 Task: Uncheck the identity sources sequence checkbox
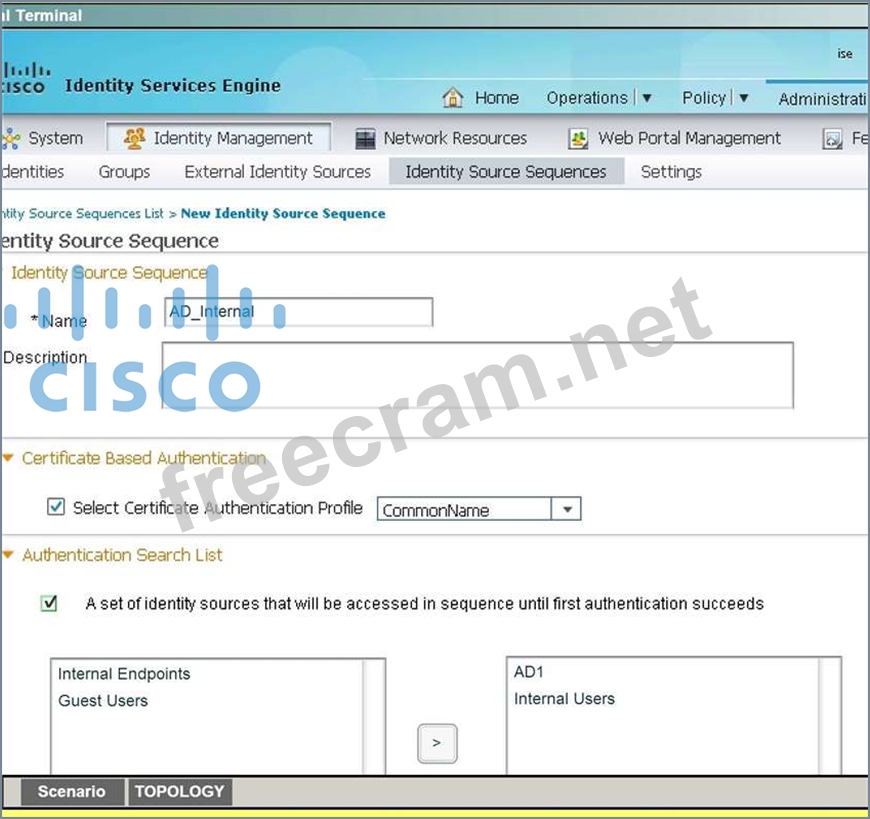pos(49,603)
